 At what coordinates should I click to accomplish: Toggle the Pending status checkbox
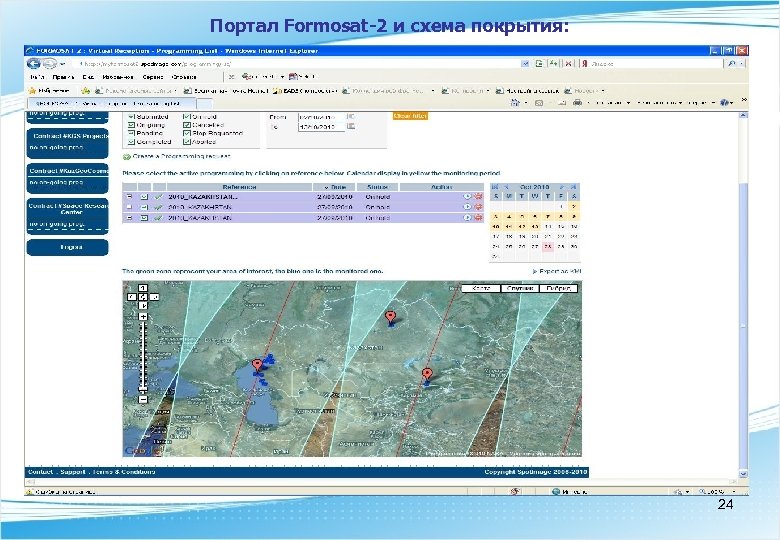[131, 133]
